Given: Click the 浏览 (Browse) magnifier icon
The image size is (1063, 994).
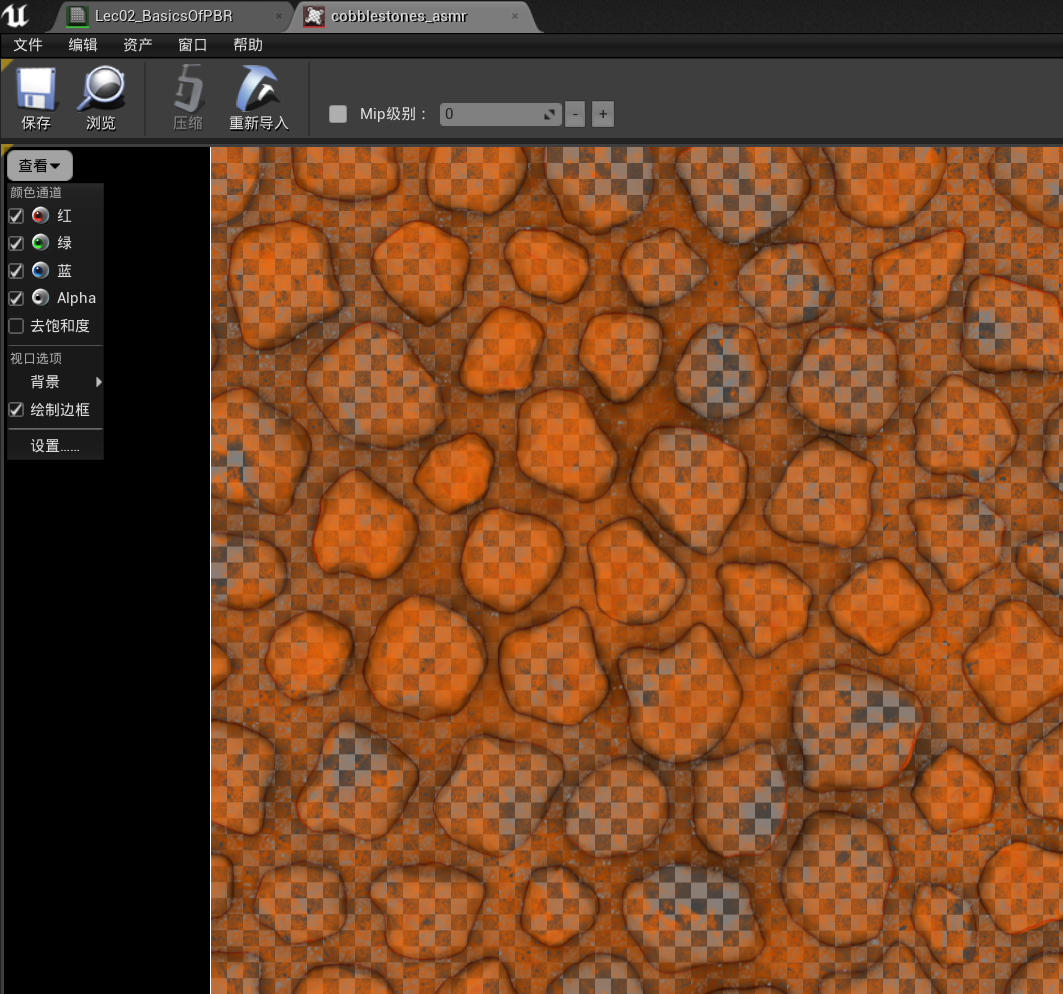Looking at the screenshot, I should pos(101,89).
